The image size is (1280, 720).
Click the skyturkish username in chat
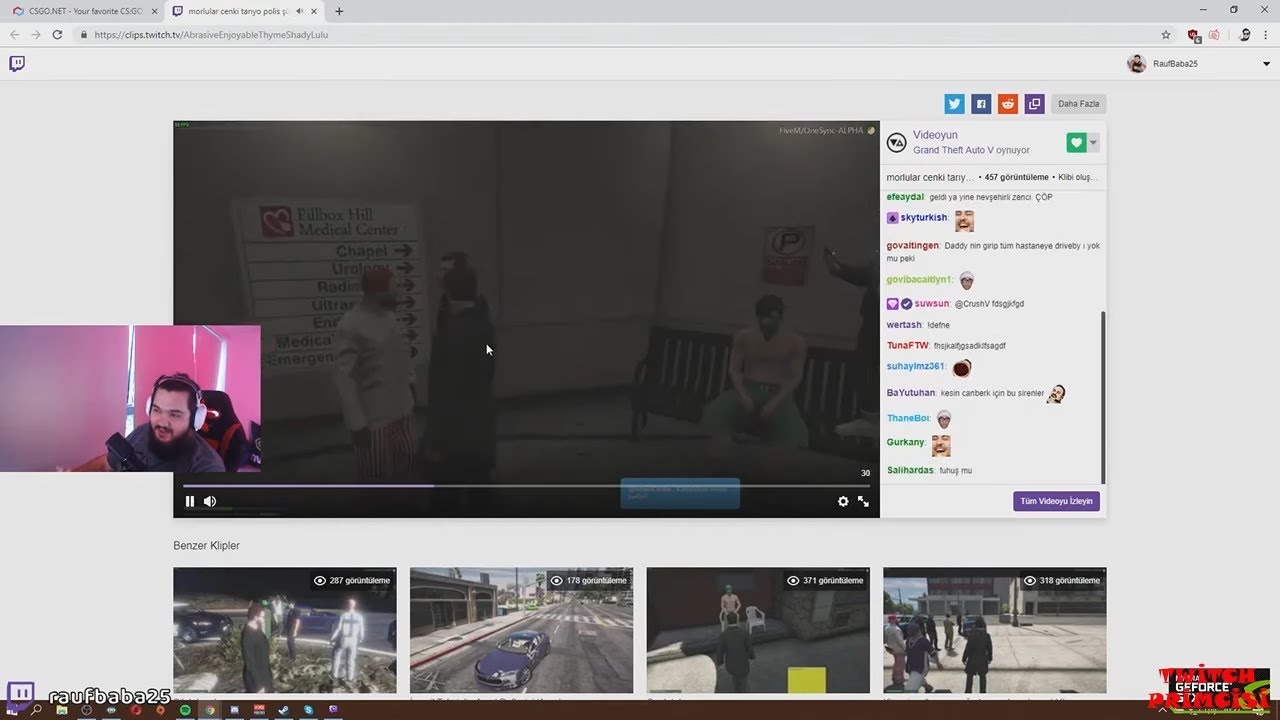click(923, 218)
